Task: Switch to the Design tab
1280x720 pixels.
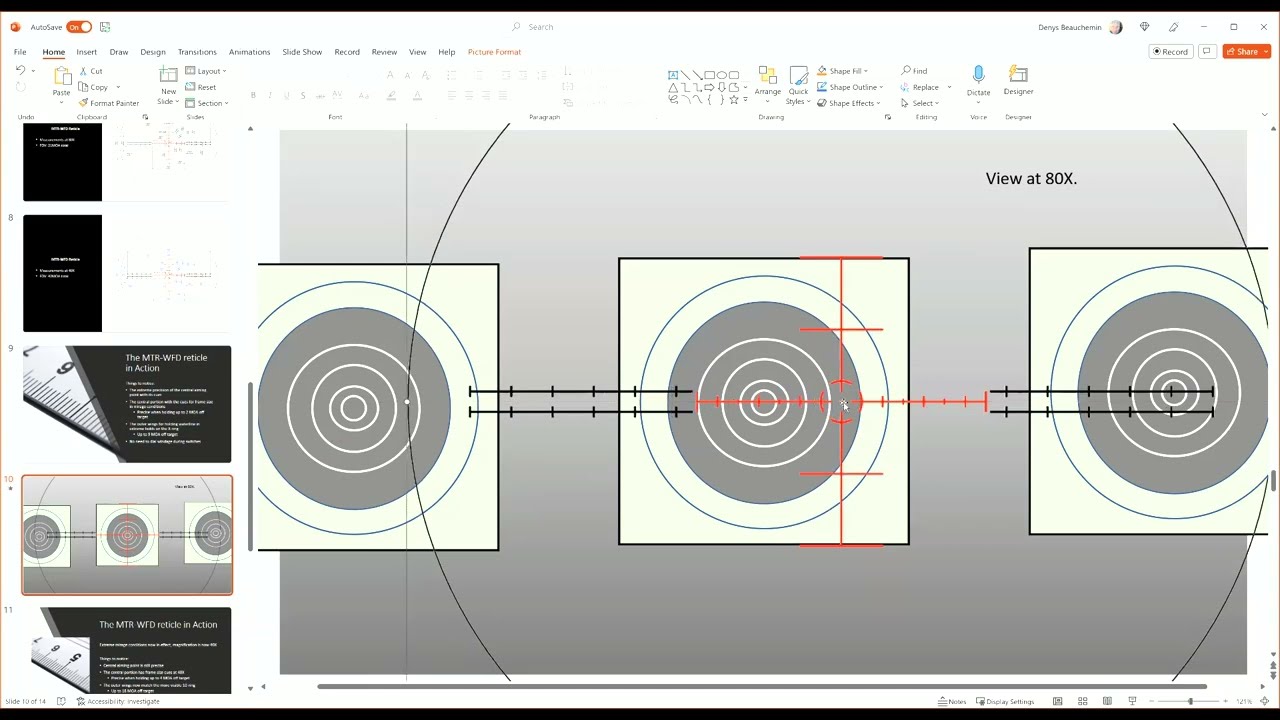Action: [x=153, y=52]
